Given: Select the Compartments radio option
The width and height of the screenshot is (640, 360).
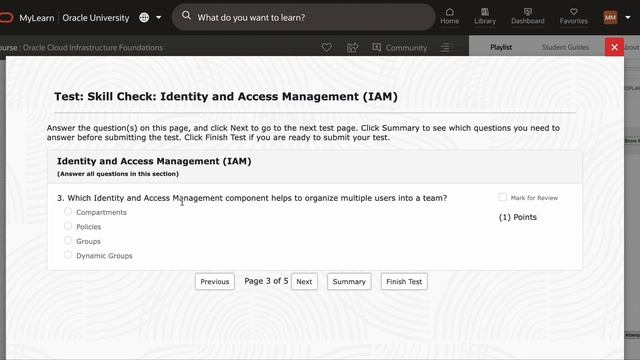Looking at the screenshot, I should click(x=68, y=211).
